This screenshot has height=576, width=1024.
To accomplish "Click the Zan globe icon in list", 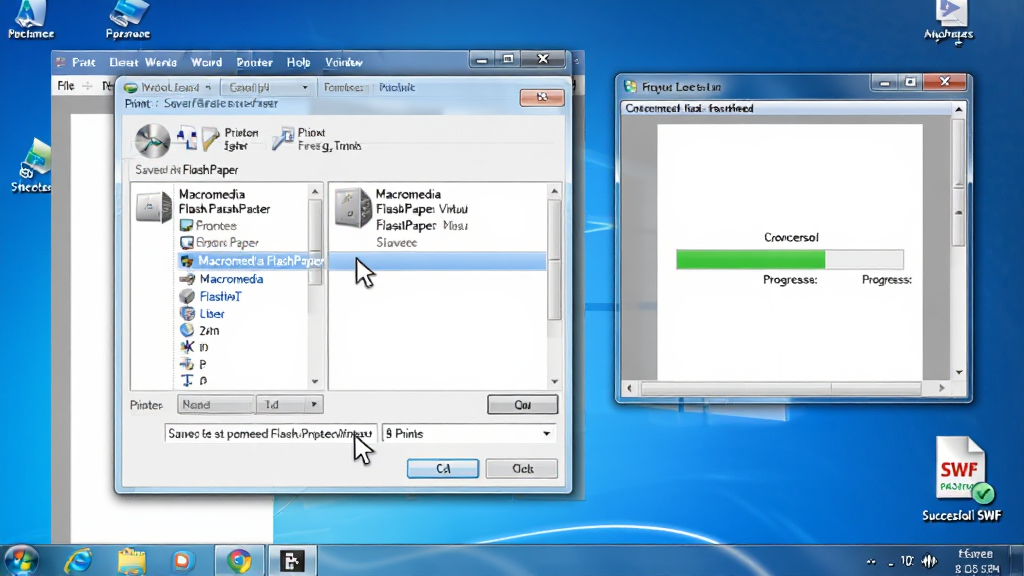I will pos(187,330).
